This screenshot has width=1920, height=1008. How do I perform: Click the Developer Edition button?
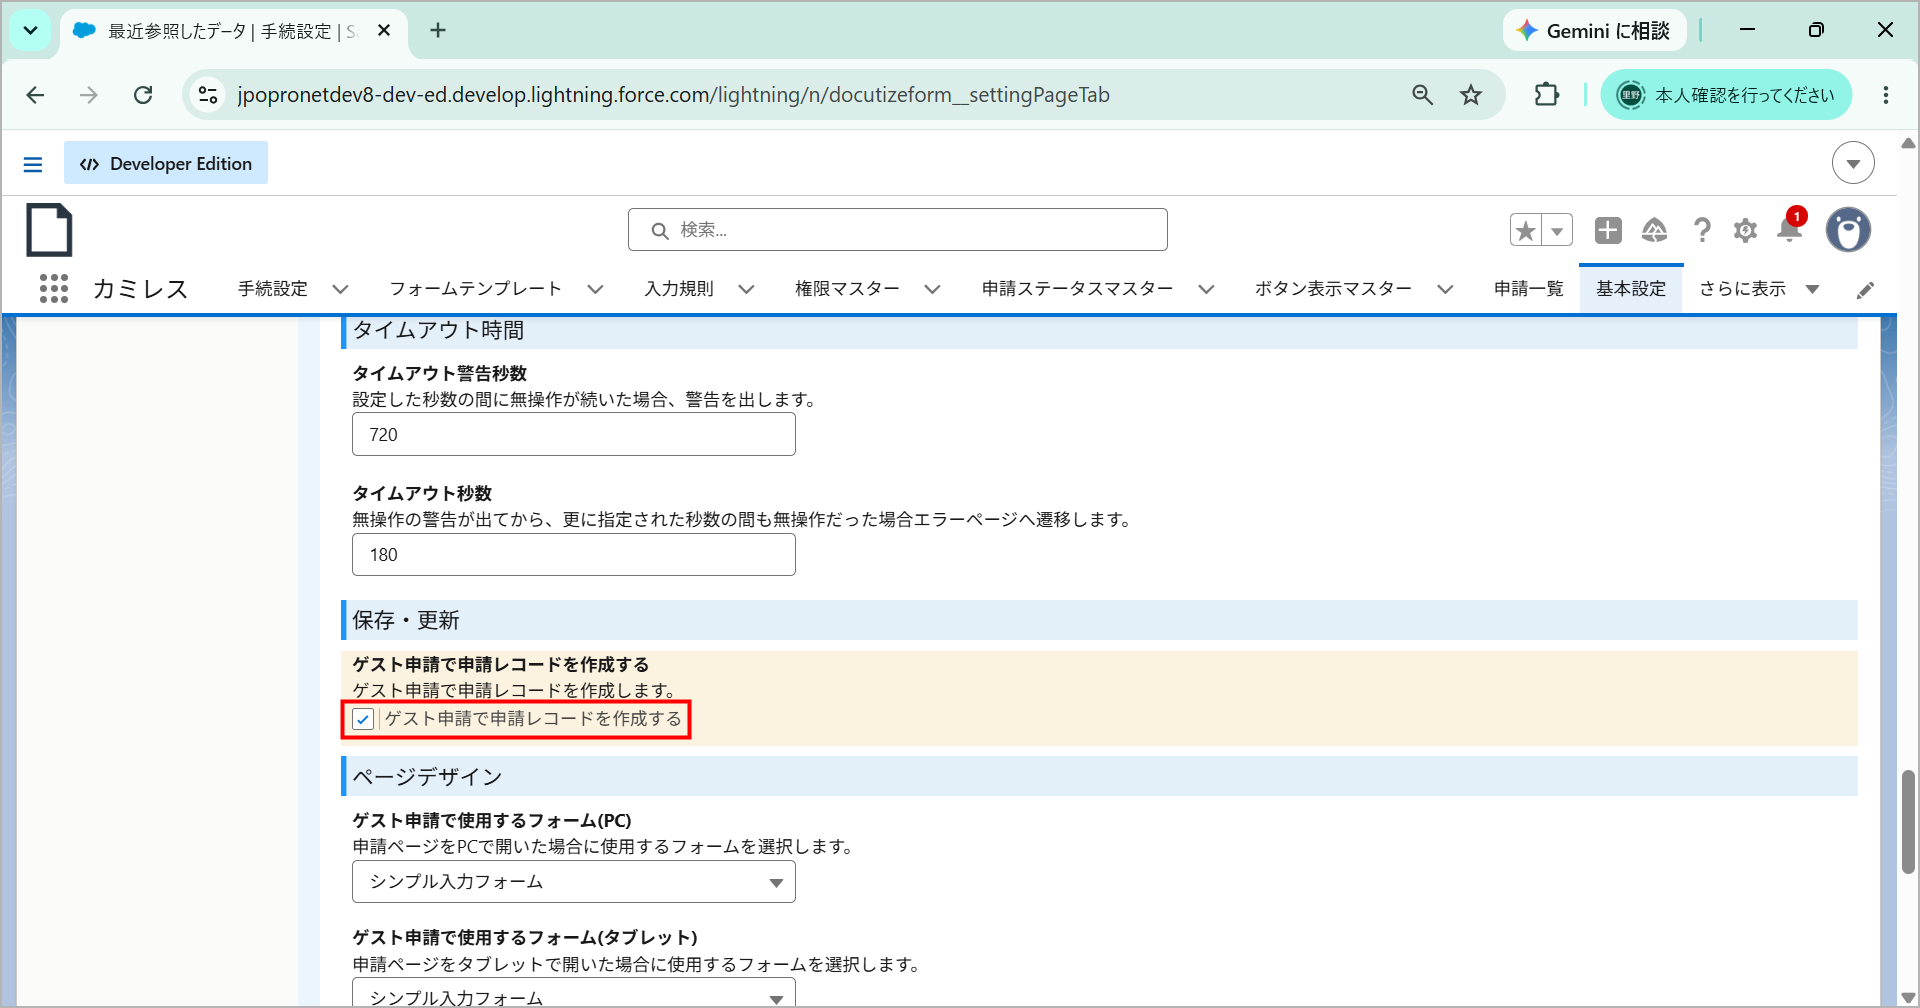(166, 163)
